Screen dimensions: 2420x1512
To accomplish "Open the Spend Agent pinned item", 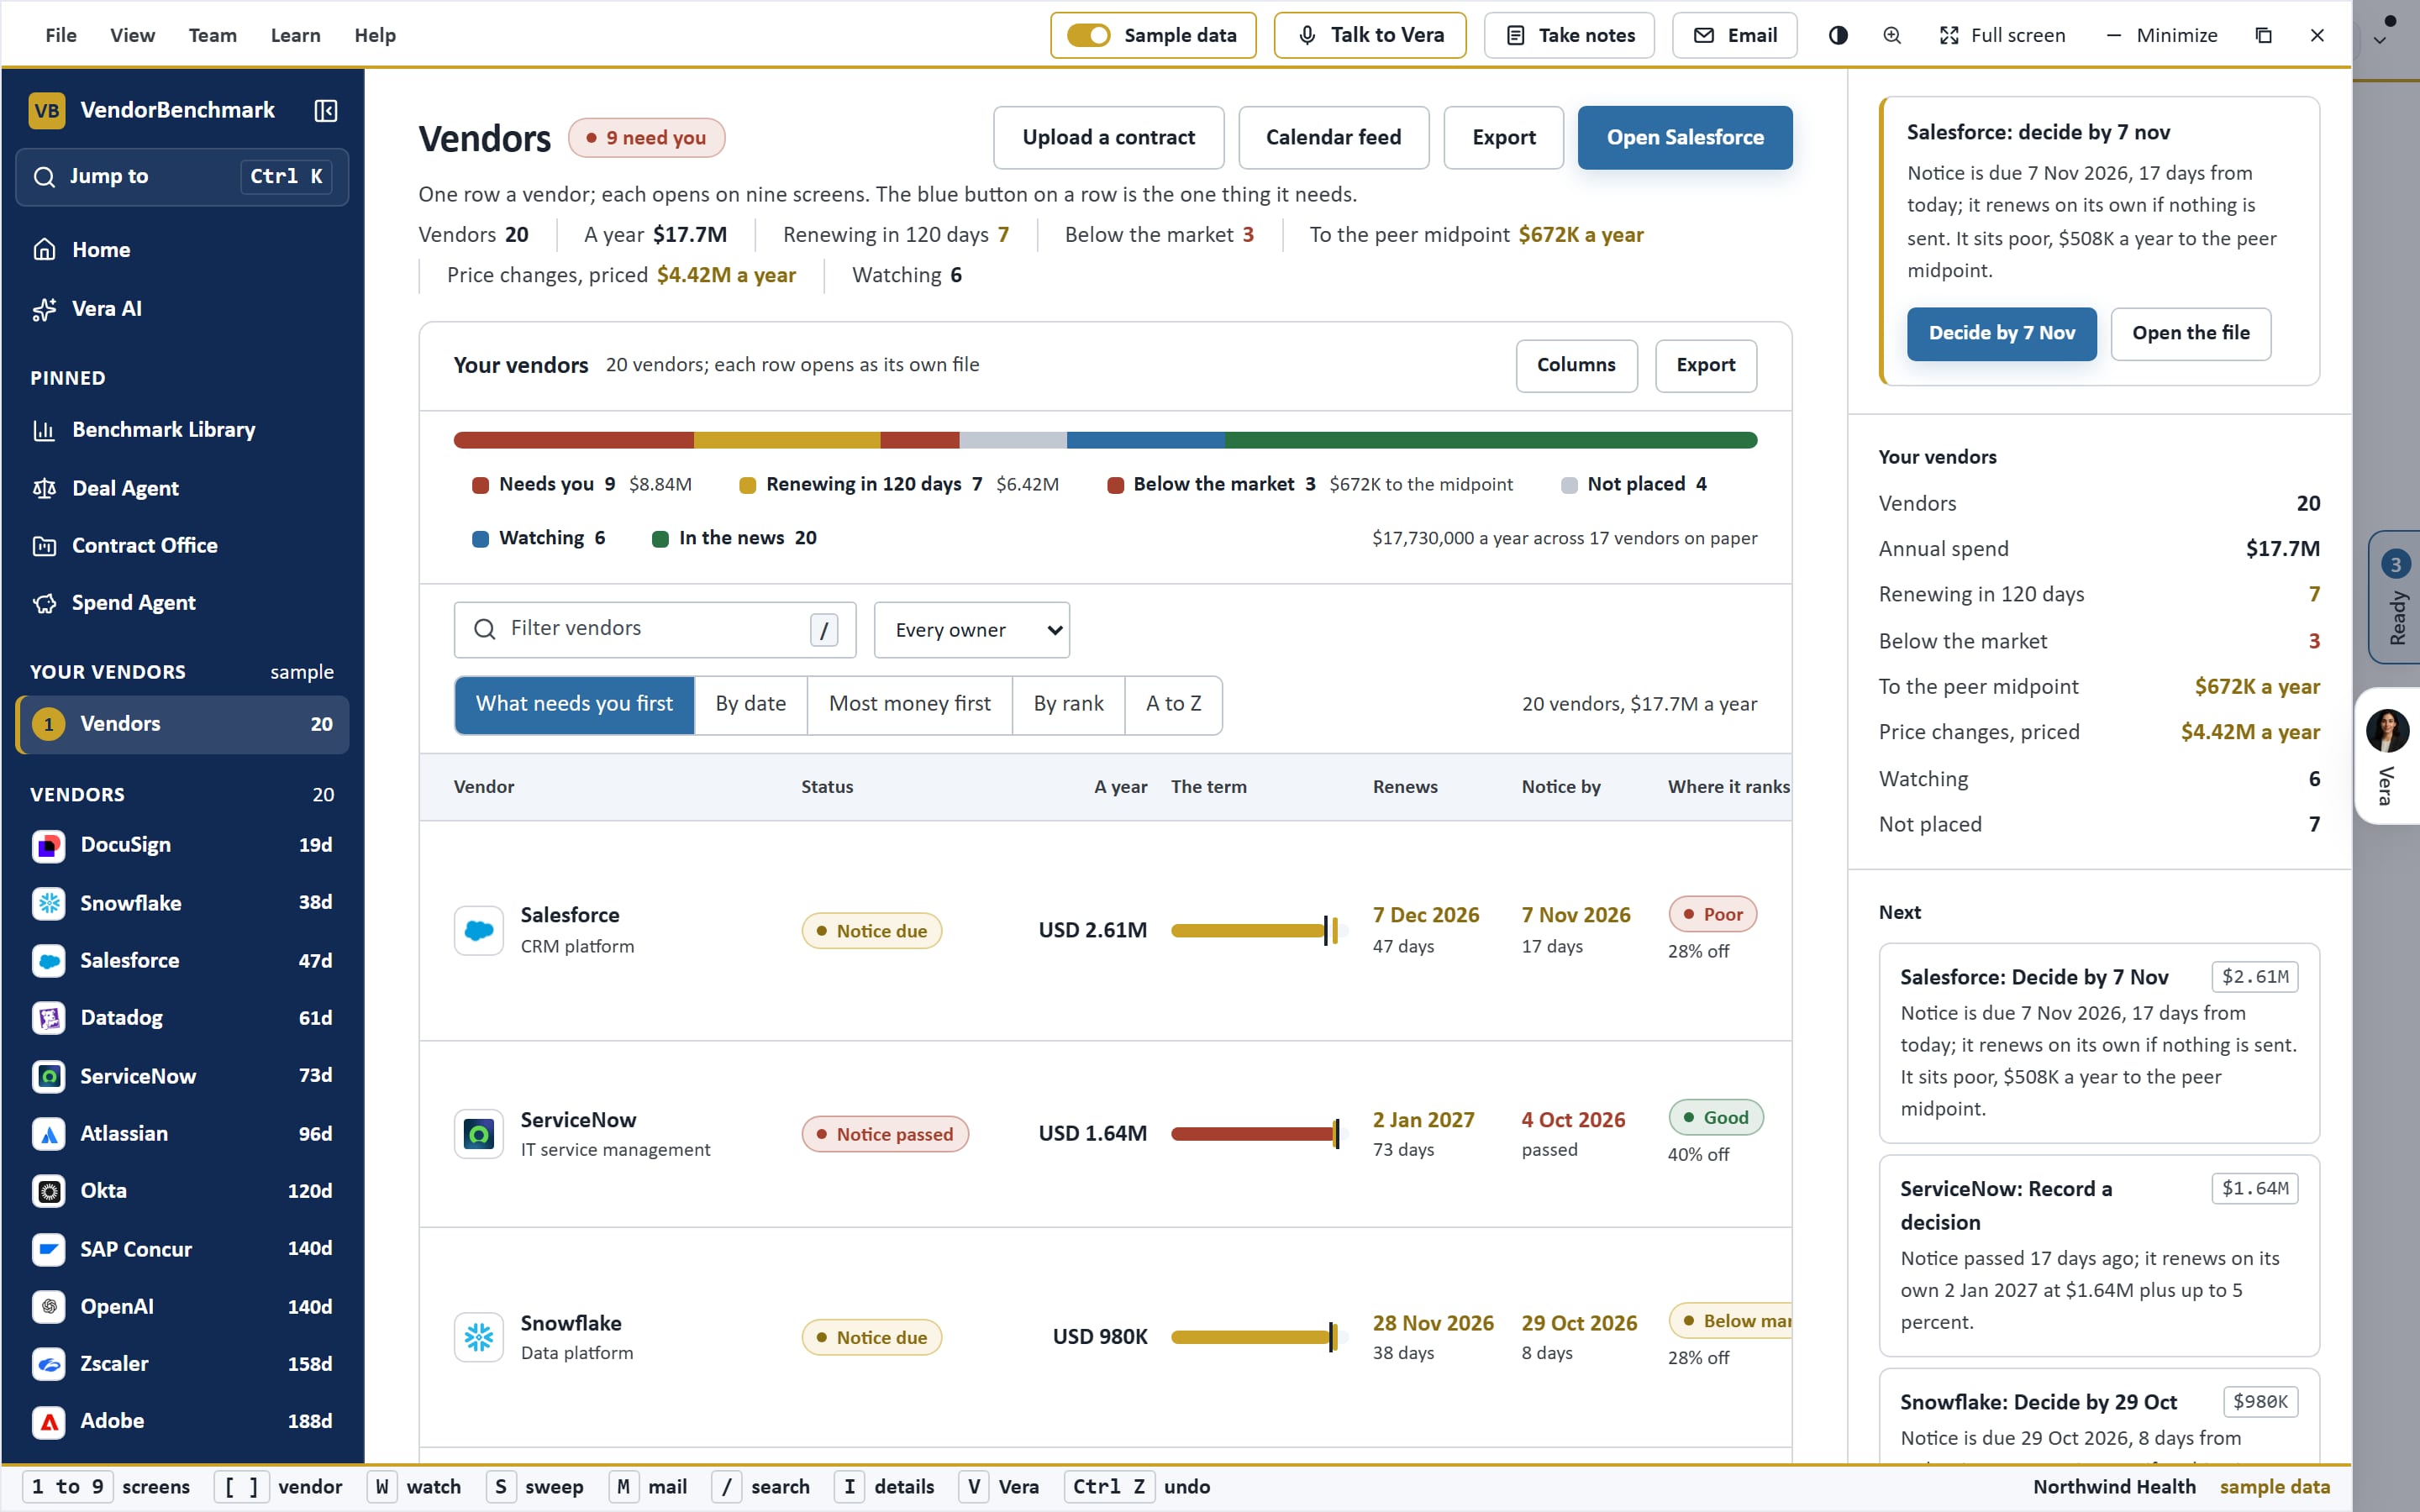I will tap(182, 603).
